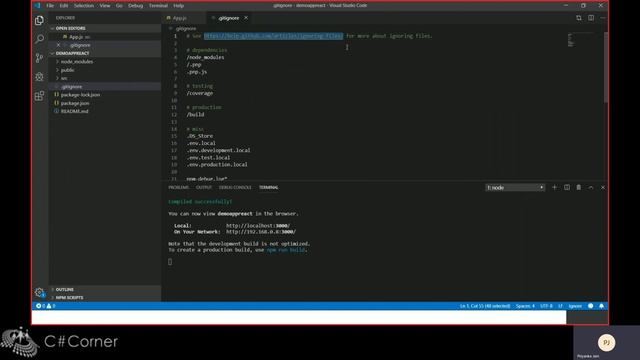Screen dimensions: 640x360
Task: Close the terminal panel
Action: pos(602,187)
